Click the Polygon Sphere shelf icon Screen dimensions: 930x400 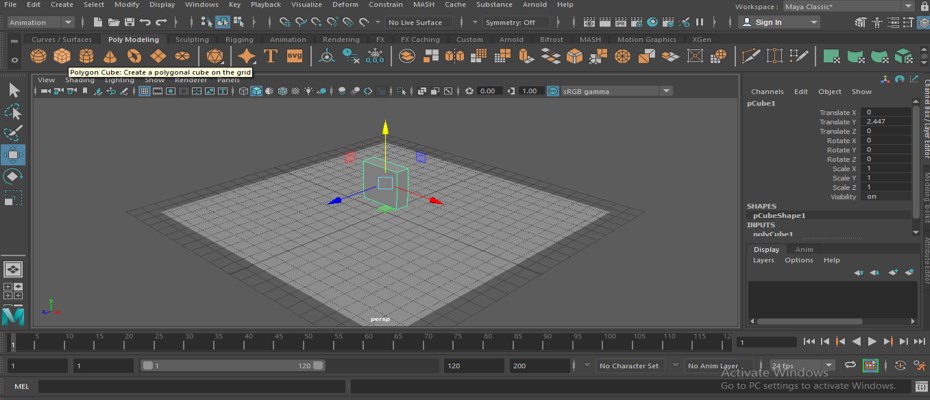(38, 56)
